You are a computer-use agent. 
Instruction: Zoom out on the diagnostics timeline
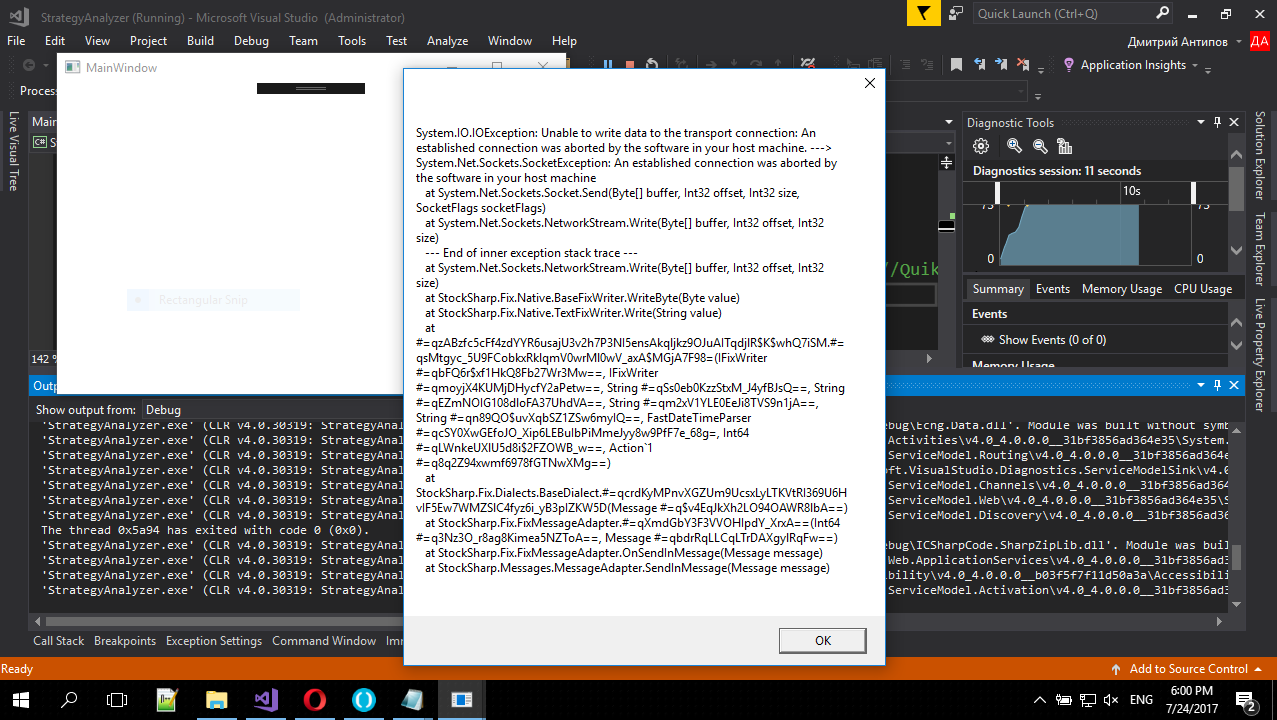tap(1039, 146)
